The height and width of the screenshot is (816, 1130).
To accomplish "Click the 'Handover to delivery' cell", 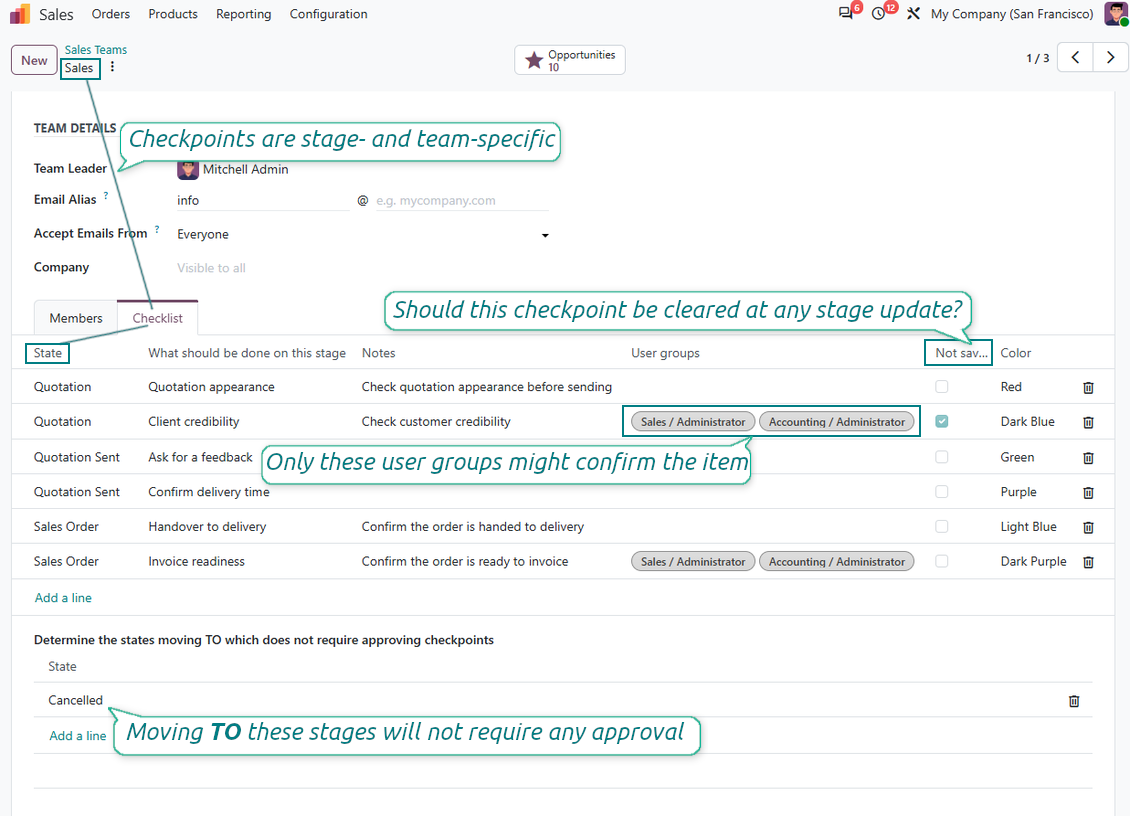I will 208,527.
